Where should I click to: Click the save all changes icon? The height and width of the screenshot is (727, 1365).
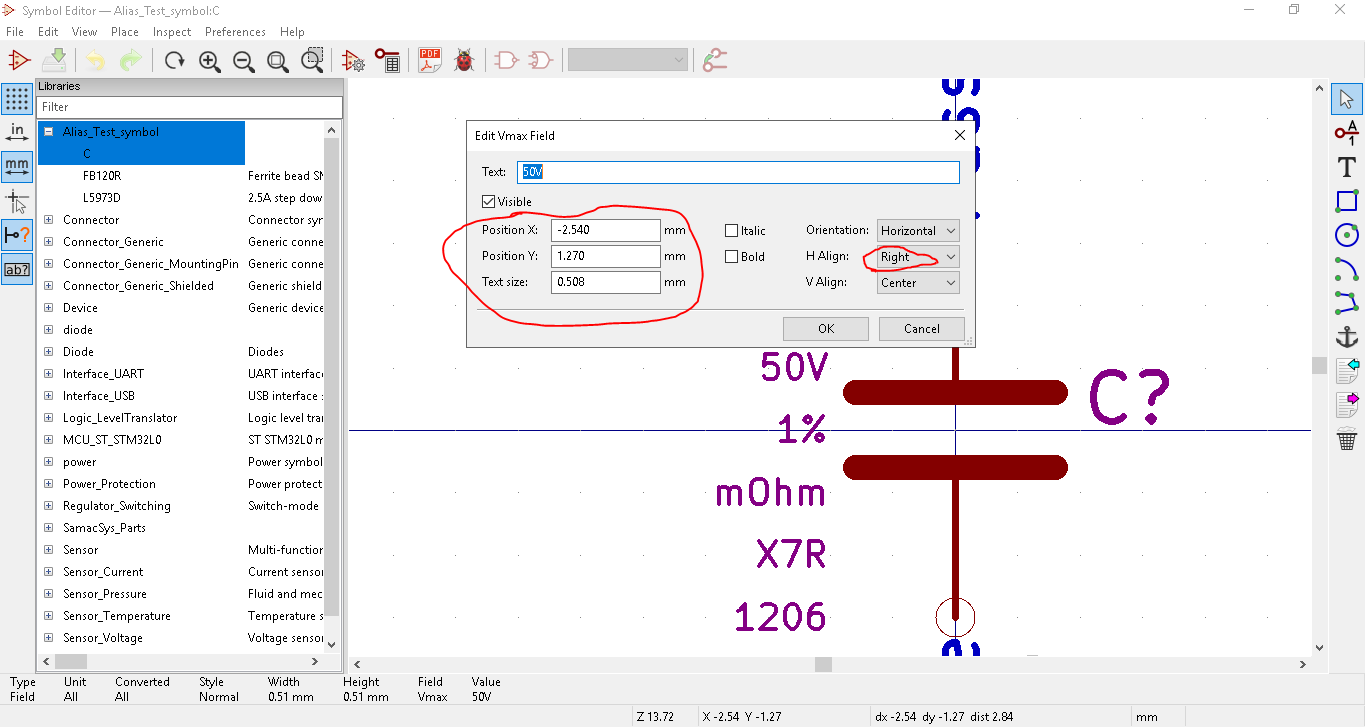click(x=55, y=61)
